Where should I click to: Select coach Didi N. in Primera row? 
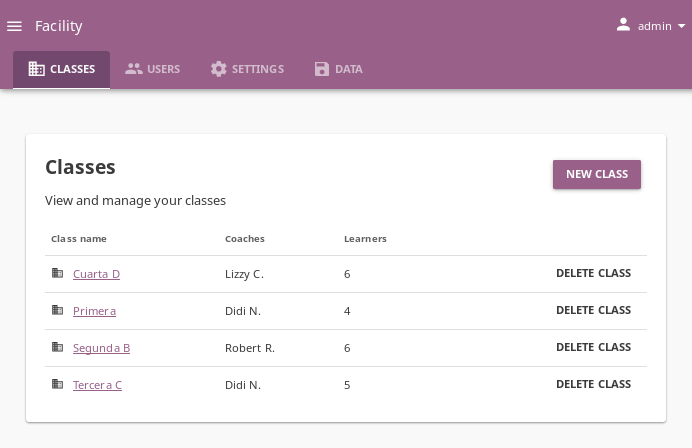(243, 311)
